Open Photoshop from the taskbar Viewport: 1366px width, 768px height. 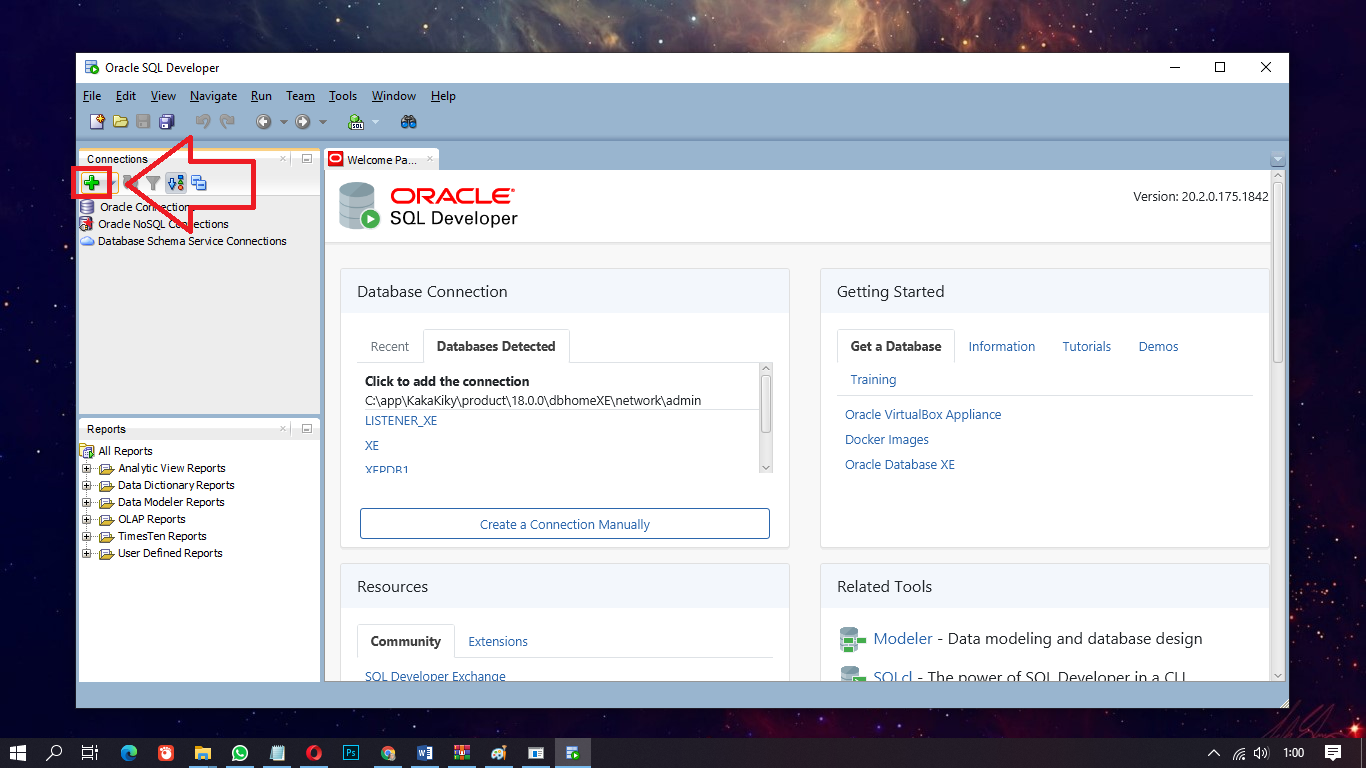(351, 753)
